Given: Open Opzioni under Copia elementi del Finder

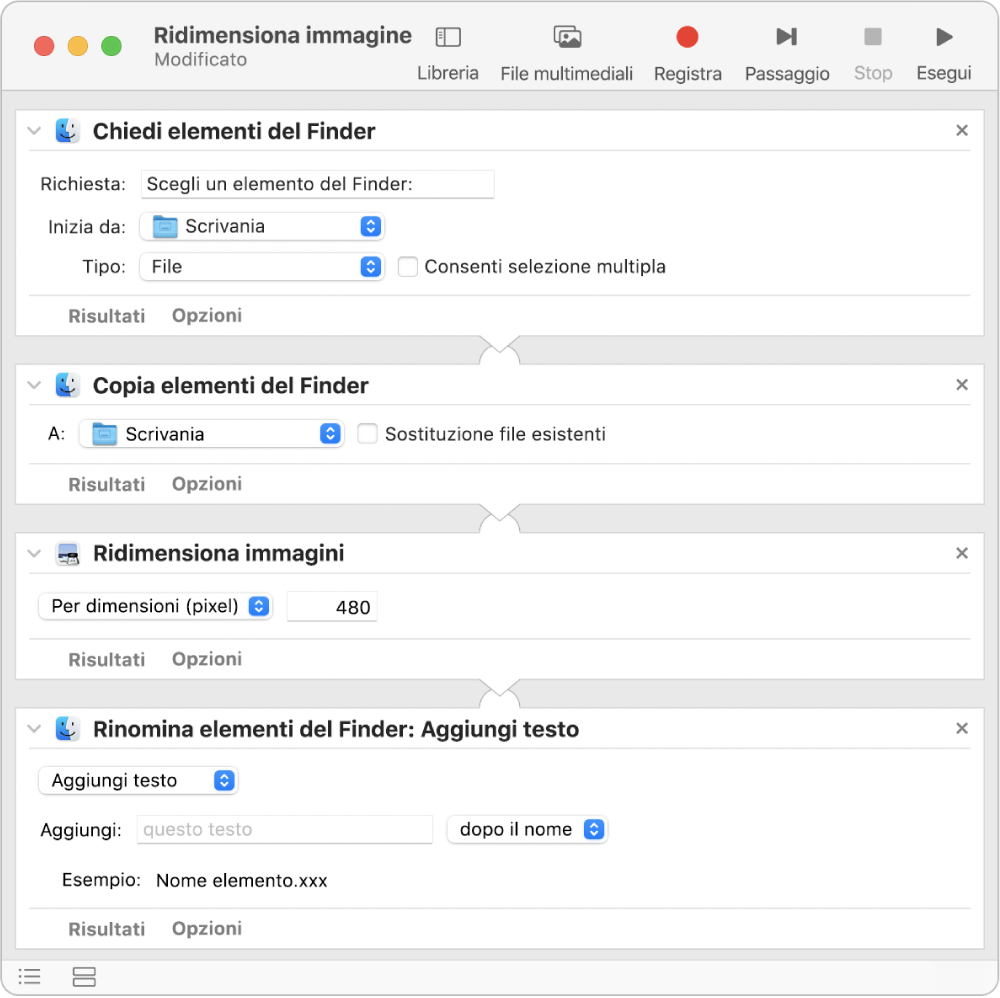Looking at the screenshot, I should pos(207,484).
